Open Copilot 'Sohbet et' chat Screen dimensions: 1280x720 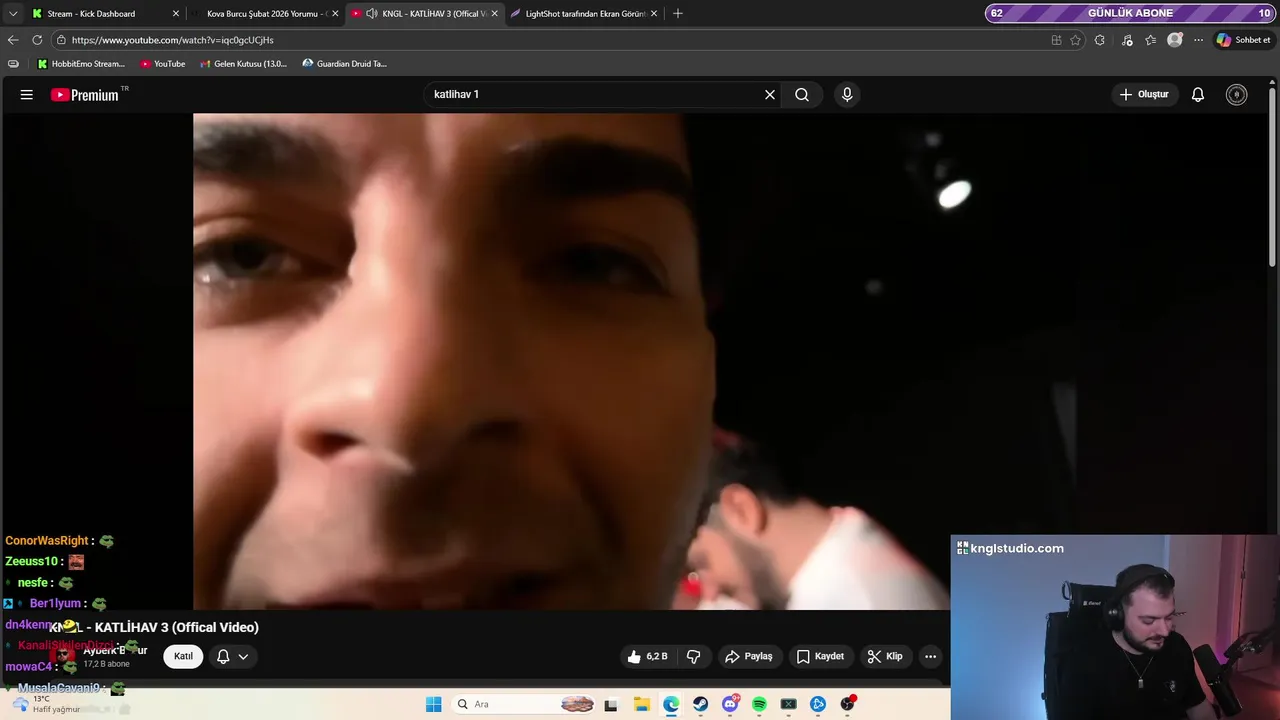pos(1243,40)
